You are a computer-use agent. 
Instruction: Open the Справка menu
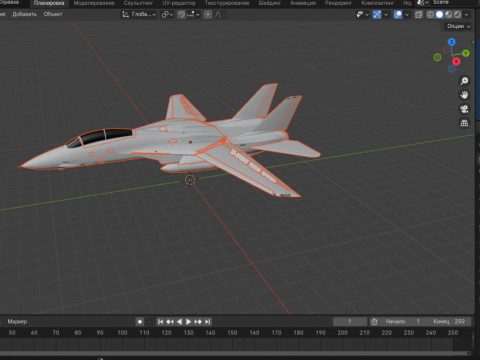[x=9, y=3]
